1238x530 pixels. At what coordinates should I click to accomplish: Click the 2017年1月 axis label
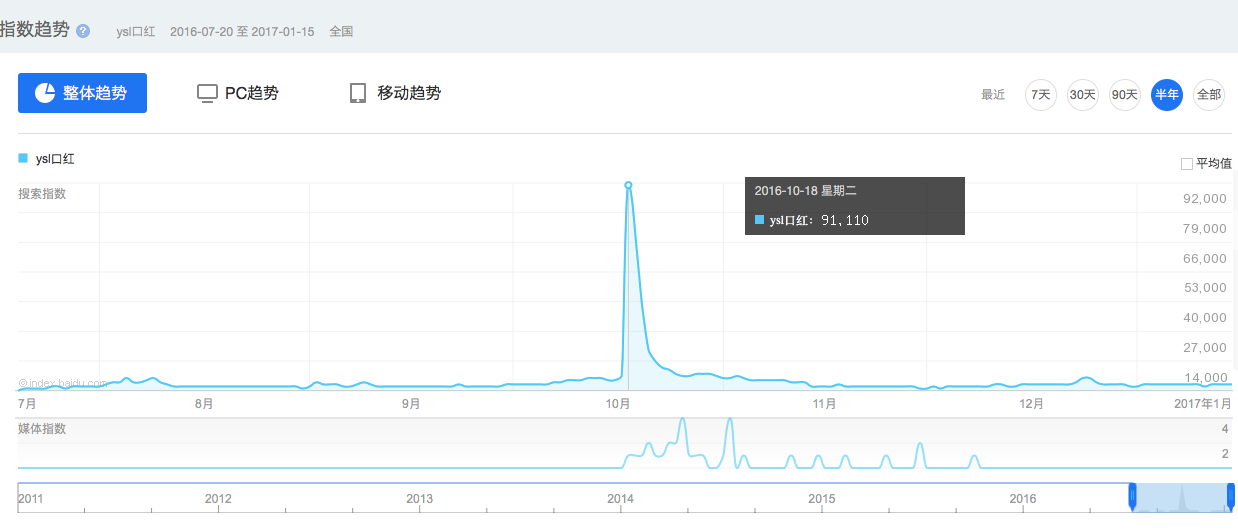[x=1205, y=404]
